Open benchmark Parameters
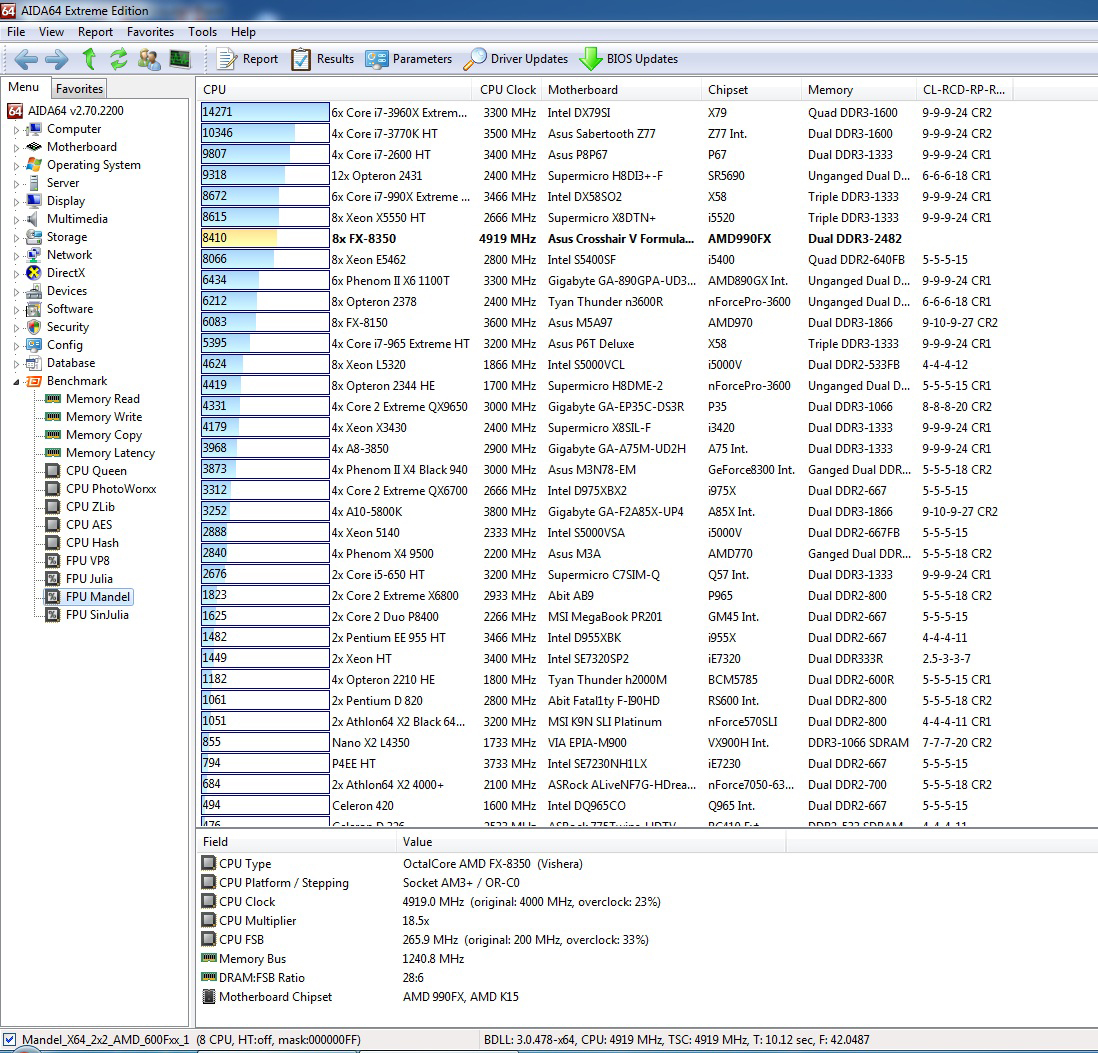Viewport: 1098px width, 1053px height. pos(409,60)
